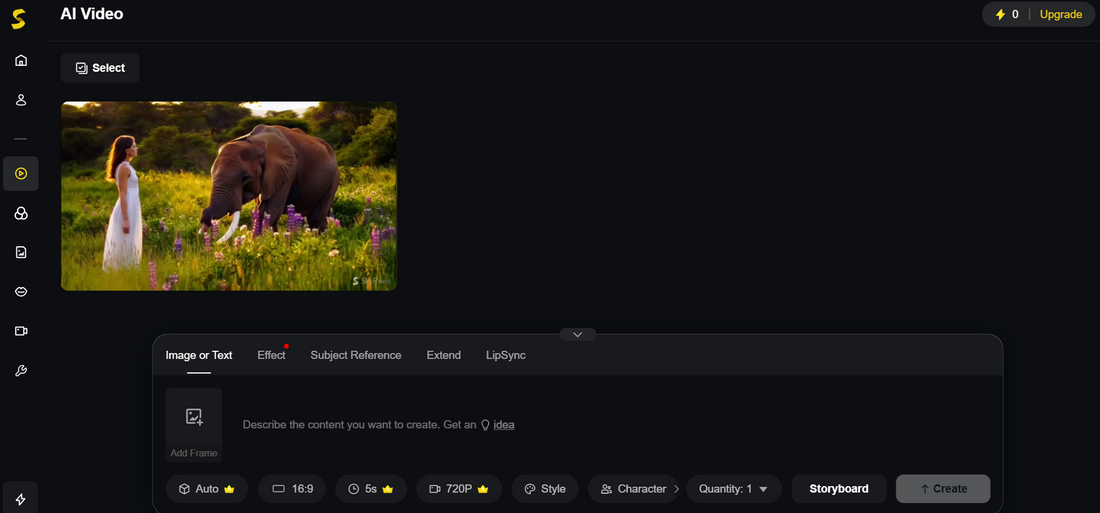Image resolution: width=1100 pixels, height=513 pixels.
Task: Collapse the creation panel with chevron
Action: point(578,334)
